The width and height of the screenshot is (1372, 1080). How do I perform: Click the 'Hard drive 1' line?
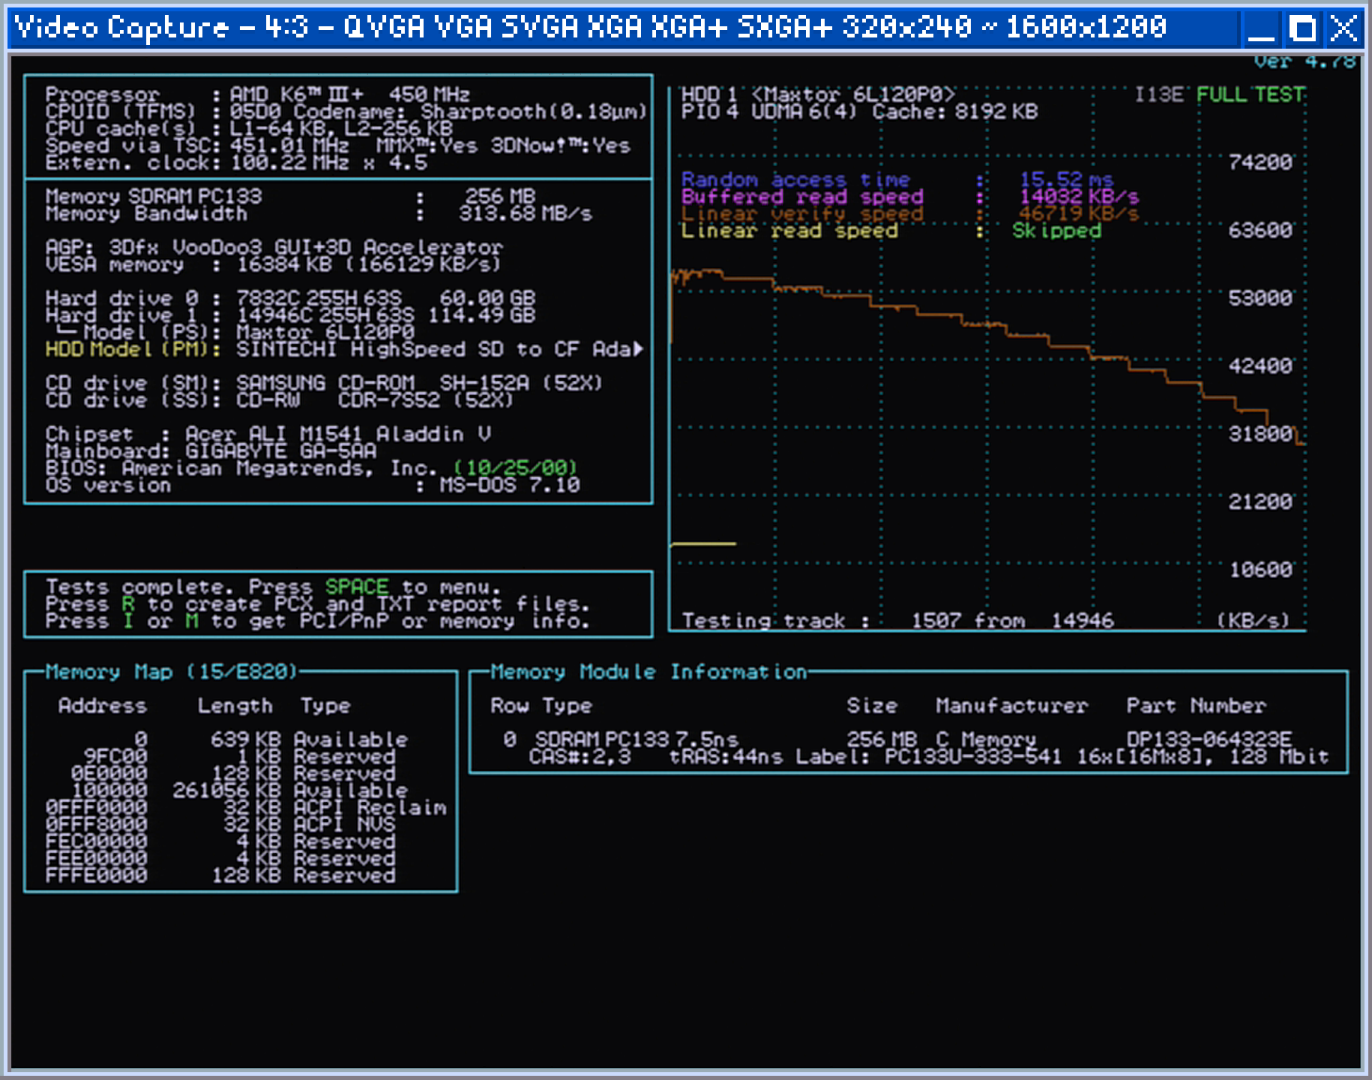(290, 315)
